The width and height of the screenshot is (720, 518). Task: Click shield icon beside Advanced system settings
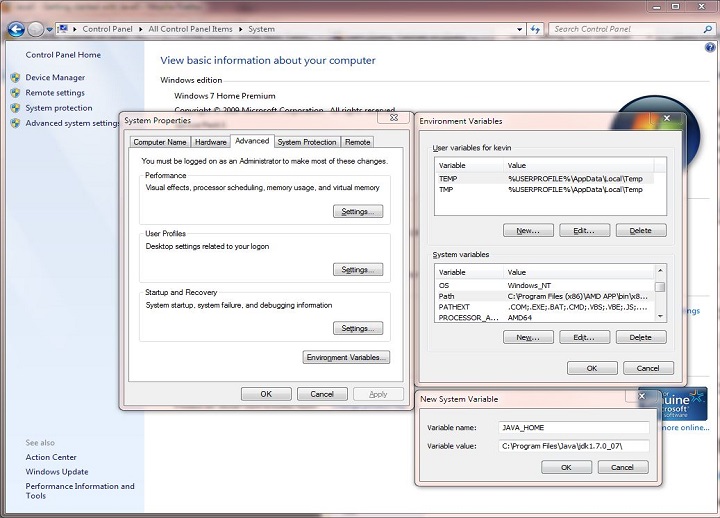click(16, 123)
